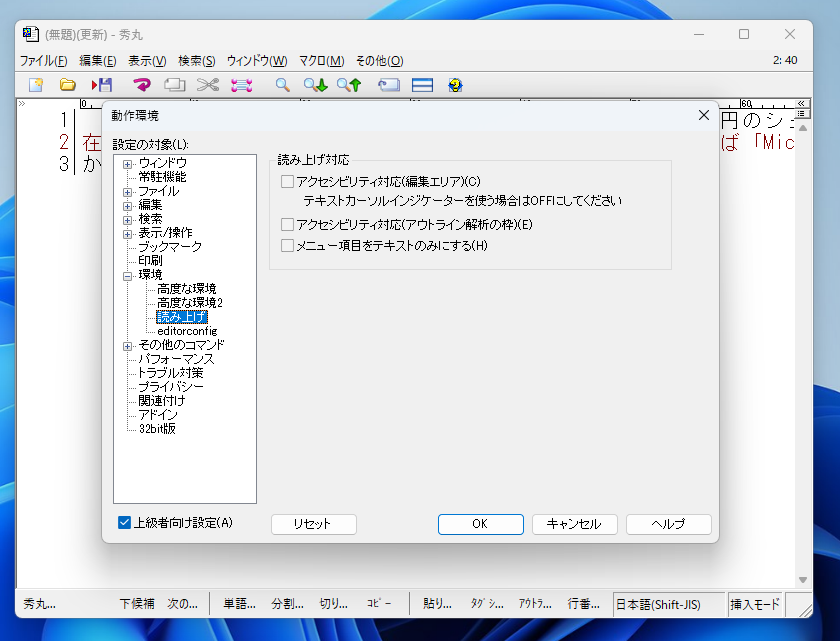Select ブックマーク in the settings tree
The image size is (840, 641).
[x=170, y=247]
